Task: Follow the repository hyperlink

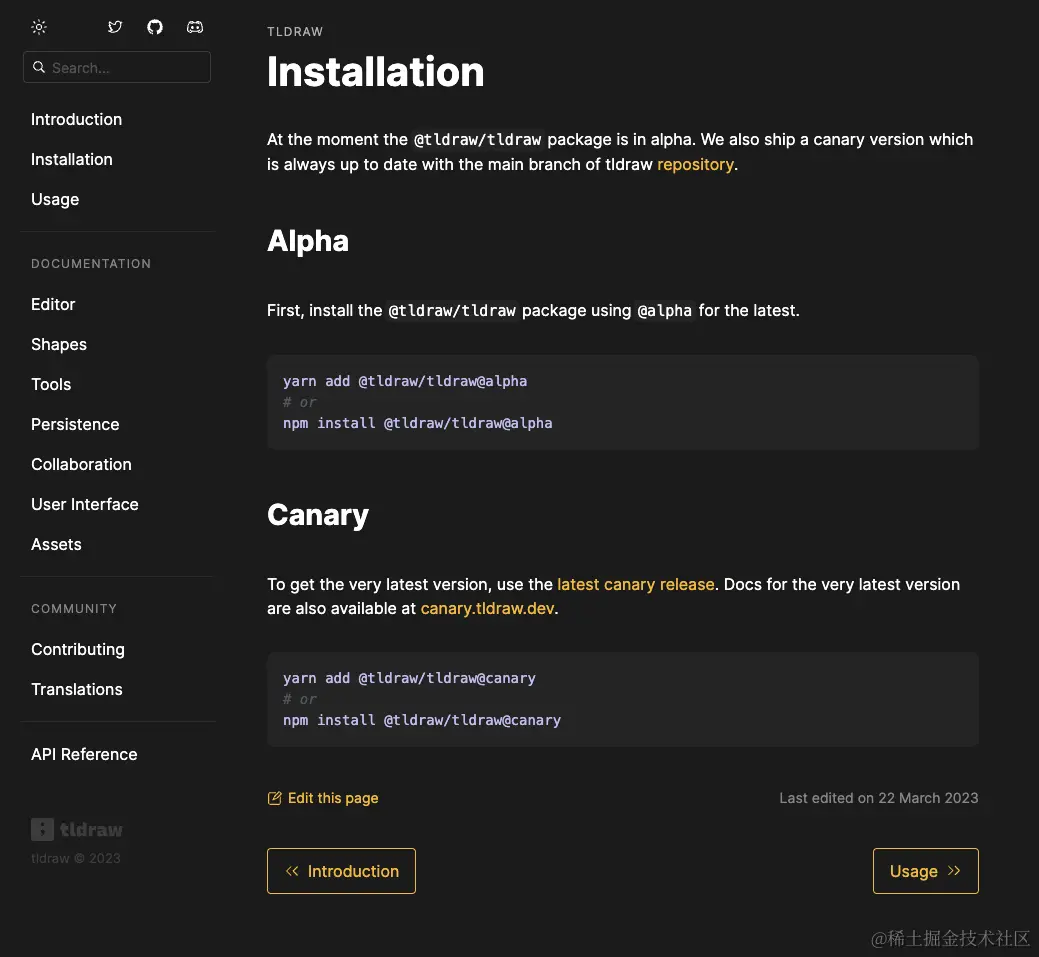Action: tap(695, 164)
